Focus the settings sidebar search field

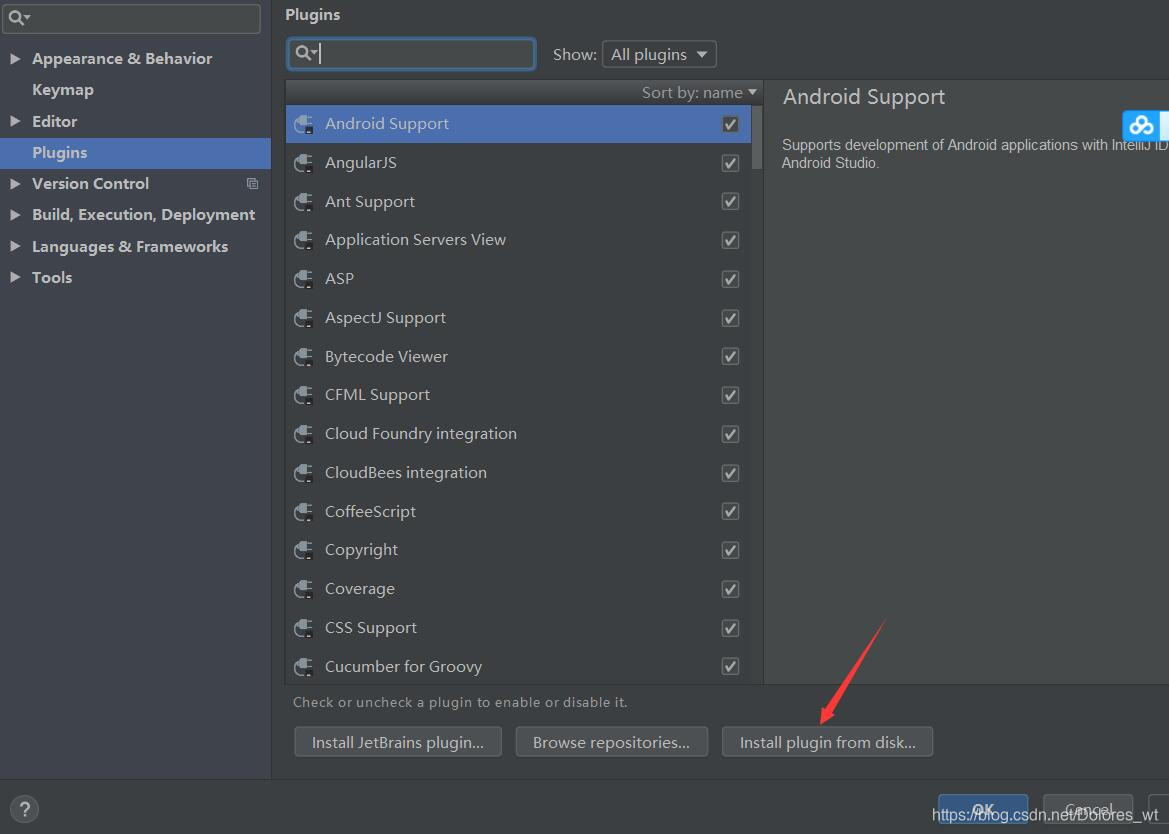coord(131,18)
